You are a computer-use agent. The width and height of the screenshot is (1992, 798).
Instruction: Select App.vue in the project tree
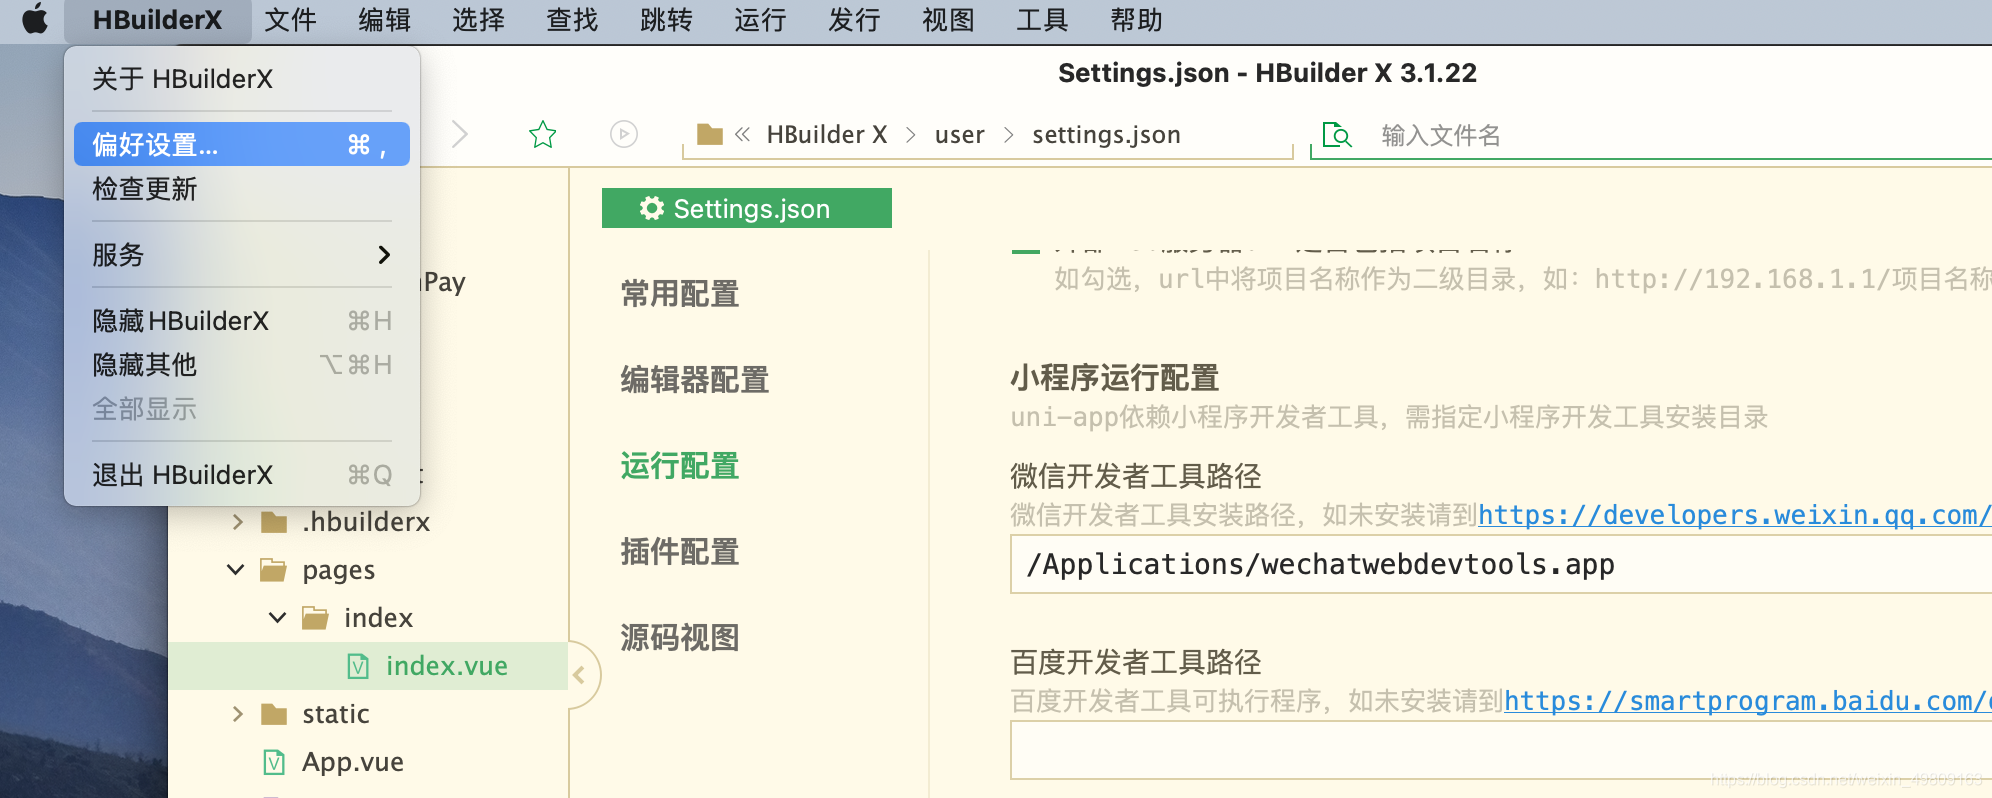click(368, 762)
